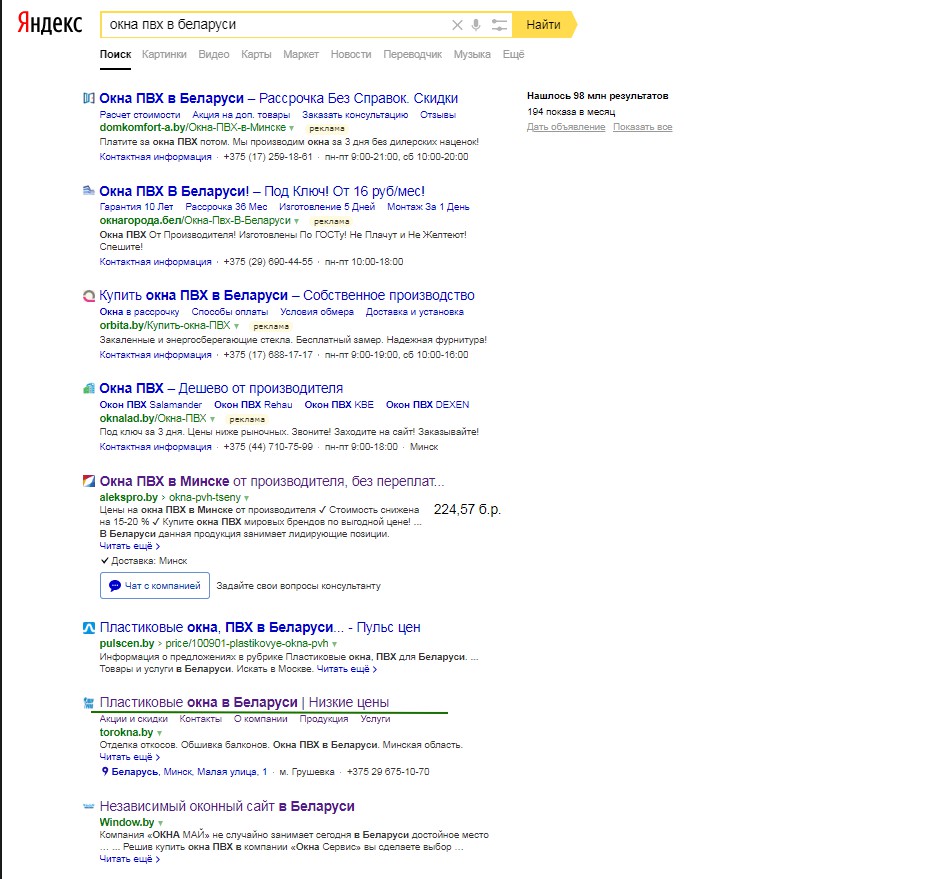
Task: Click the 224,57 б.р. price
Action: pos(467,509)
